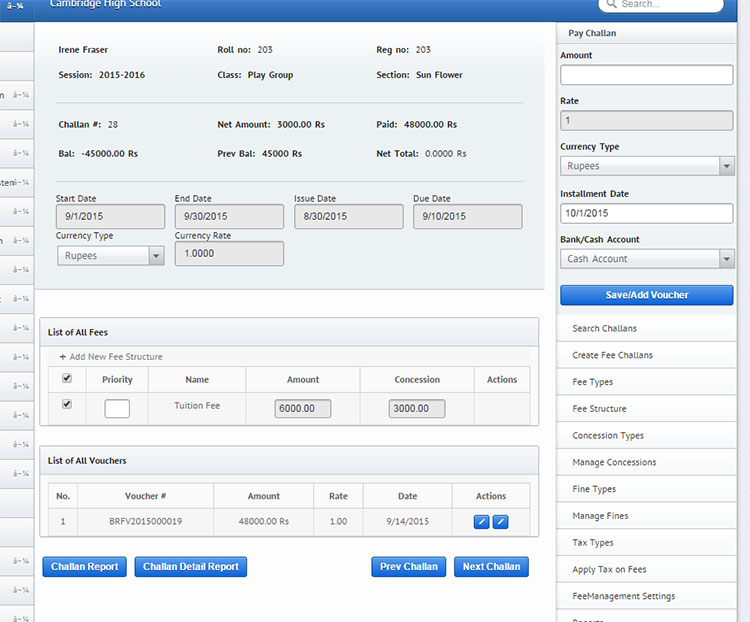Click the Voucher # column header
The width and height of the screenshot is (750, 622).
[145, 496]
